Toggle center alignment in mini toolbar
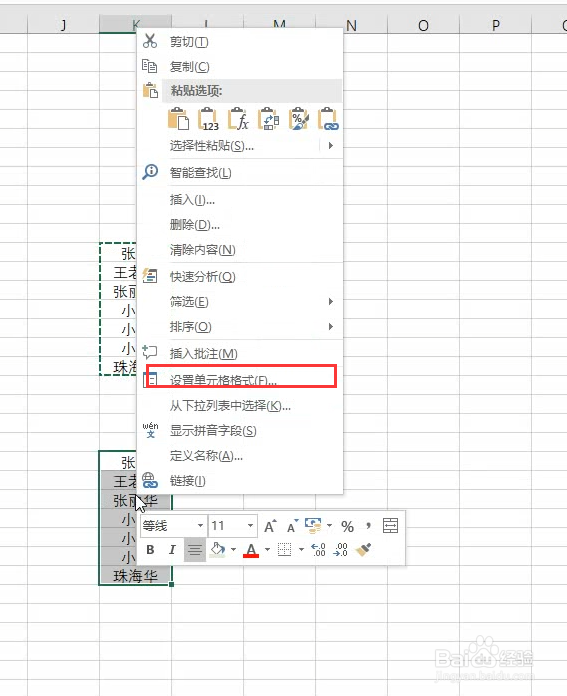The image size is (567, 696). pyautogui.click(x=194, y=550)
